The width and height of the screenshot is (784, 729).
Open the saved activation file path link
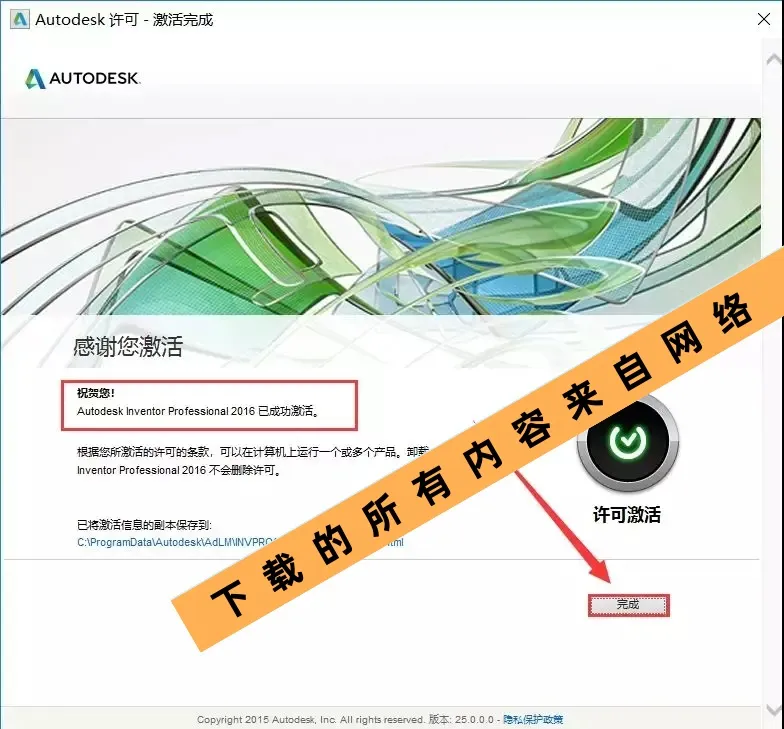240,542
